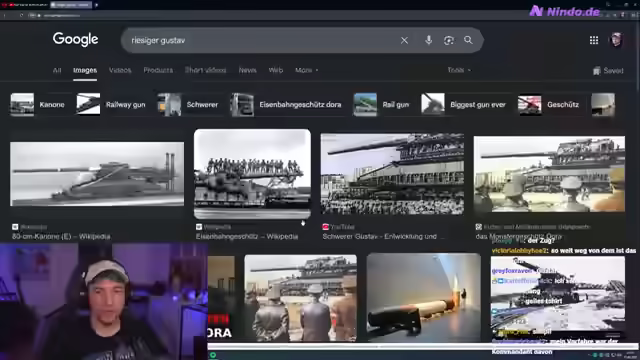Image resolution: width=640 pixels, height=360 pixels.
Task: Apply the Biggest gun ever suggestion chip
Action: click(464, 104)
